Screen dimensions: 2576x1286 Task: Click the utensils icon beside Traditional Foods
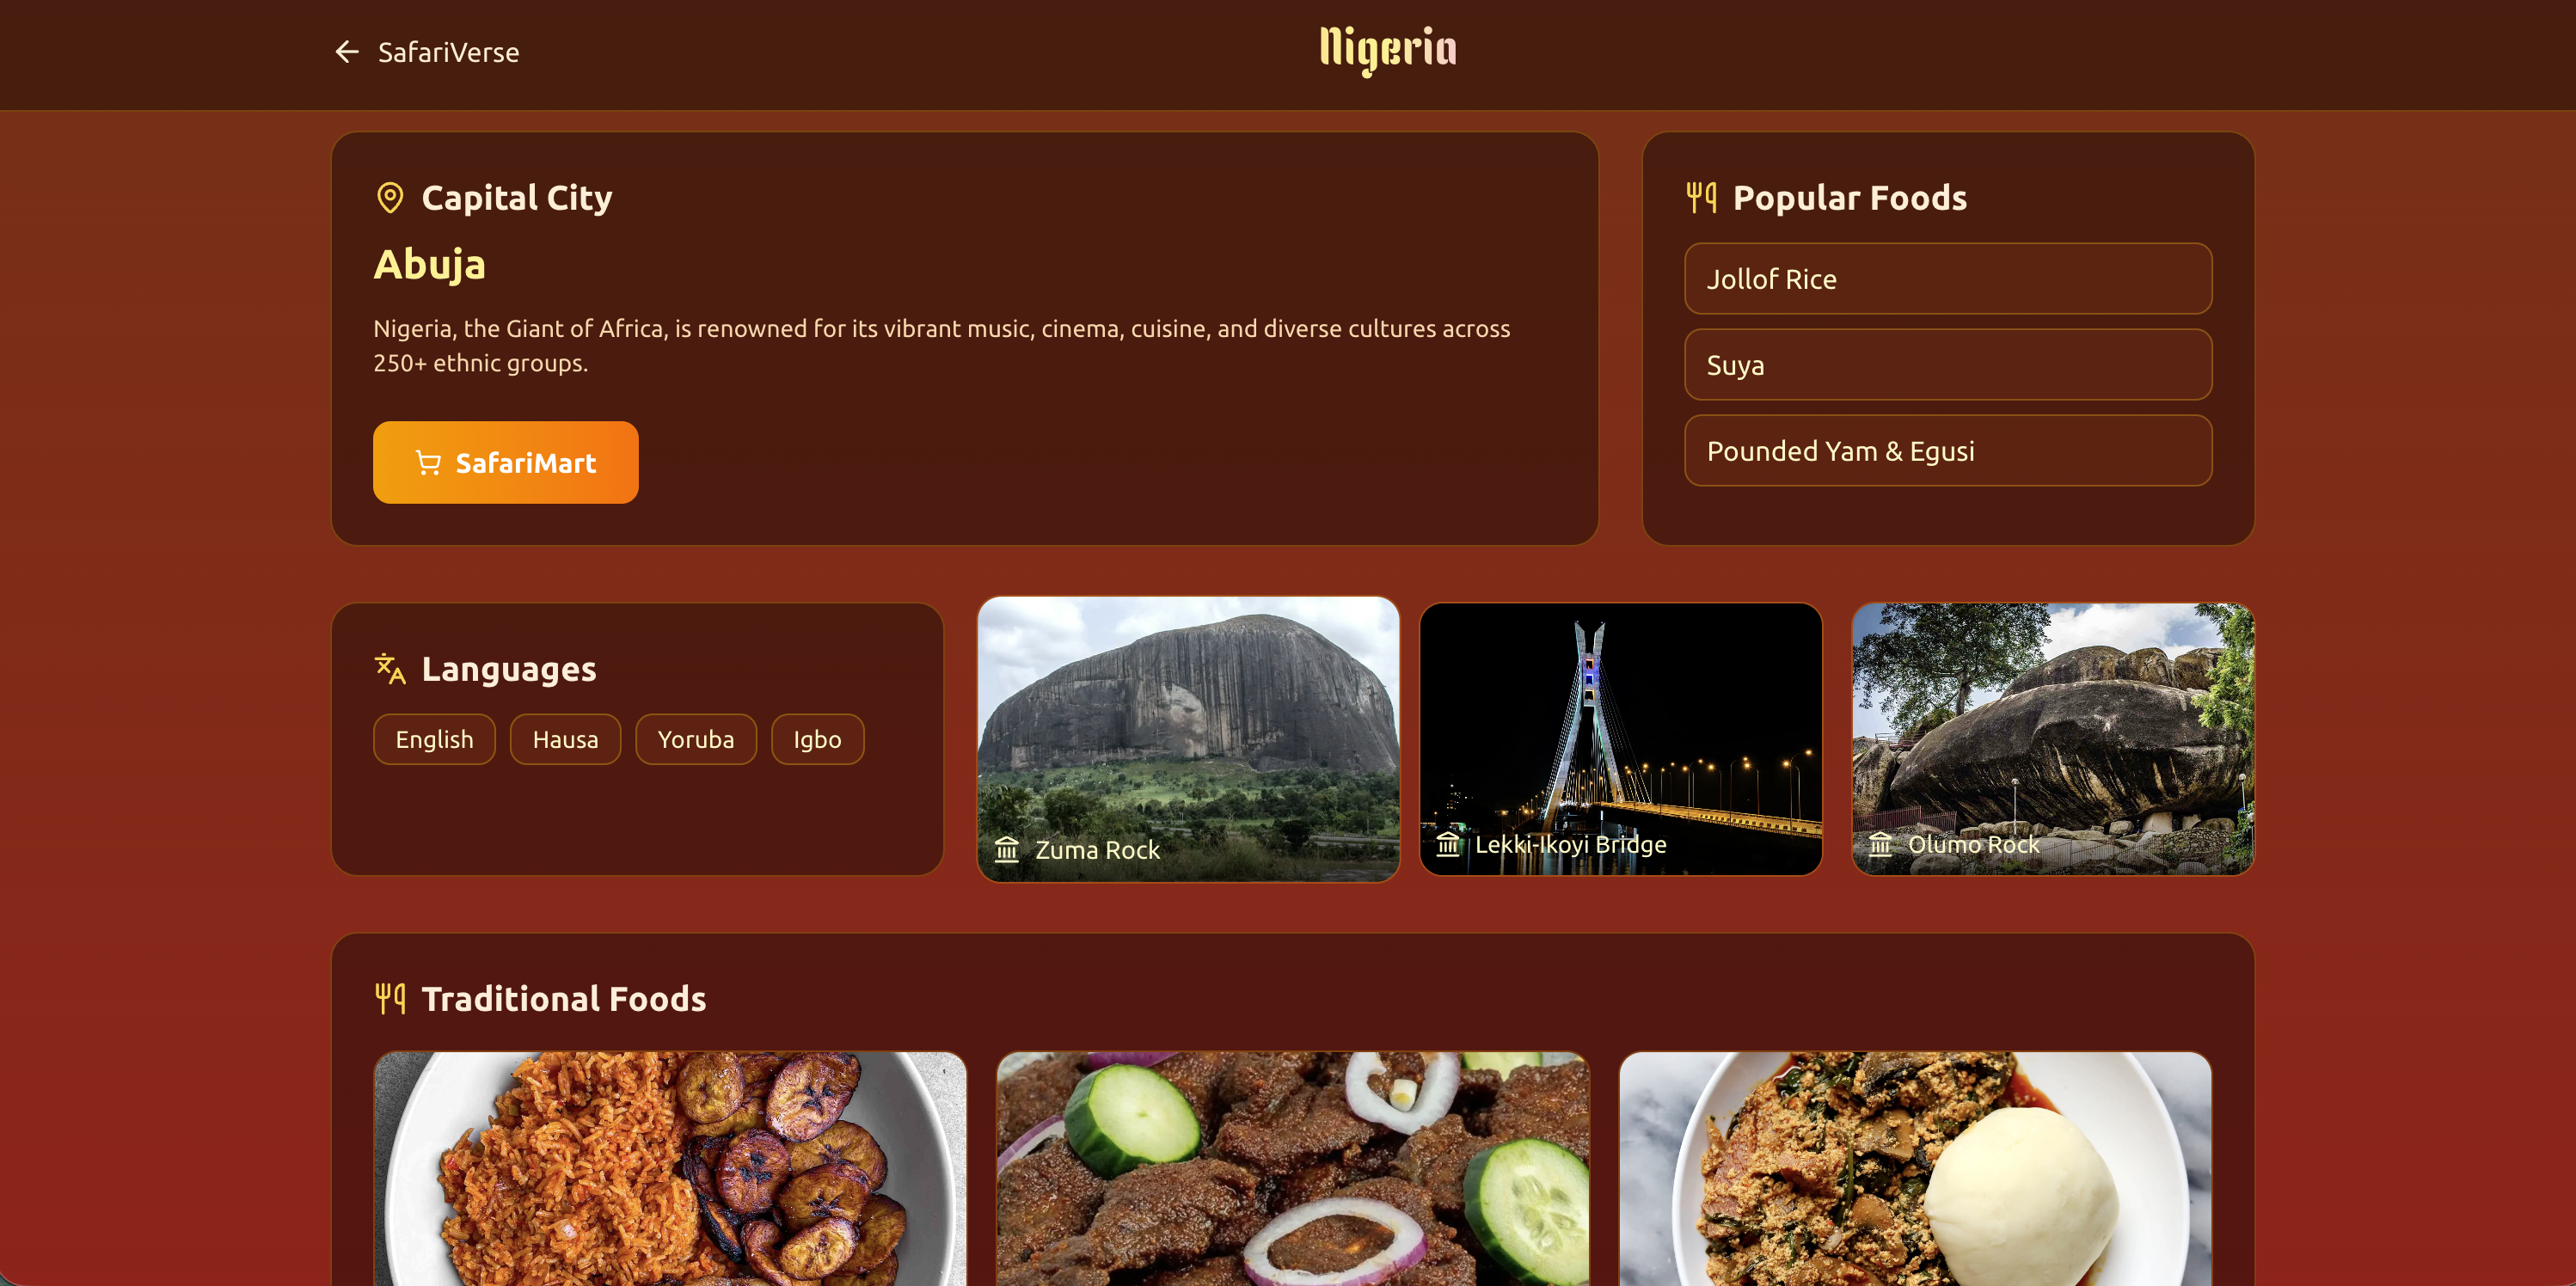click(390, 999)
